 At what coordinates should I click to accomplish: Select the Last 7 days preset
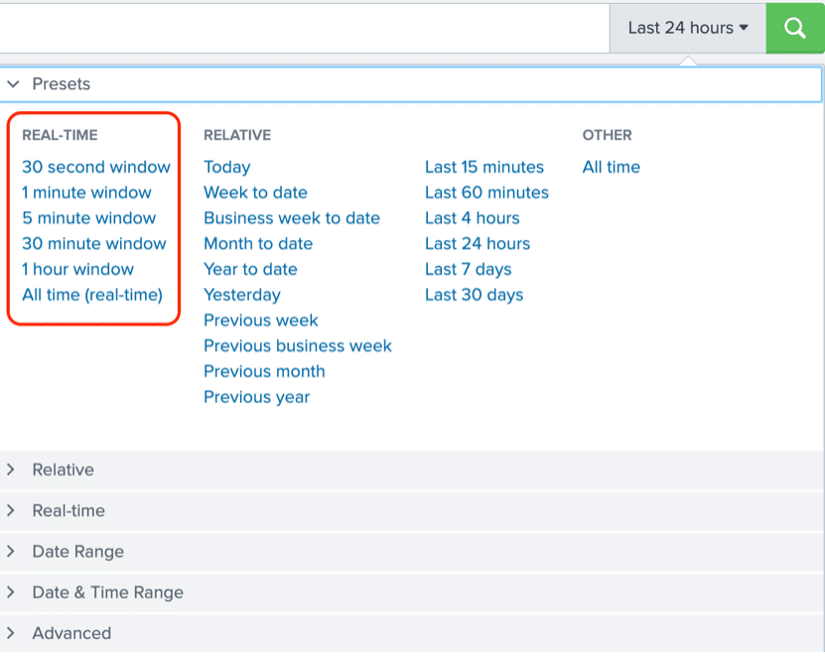[x=468, y=269]
